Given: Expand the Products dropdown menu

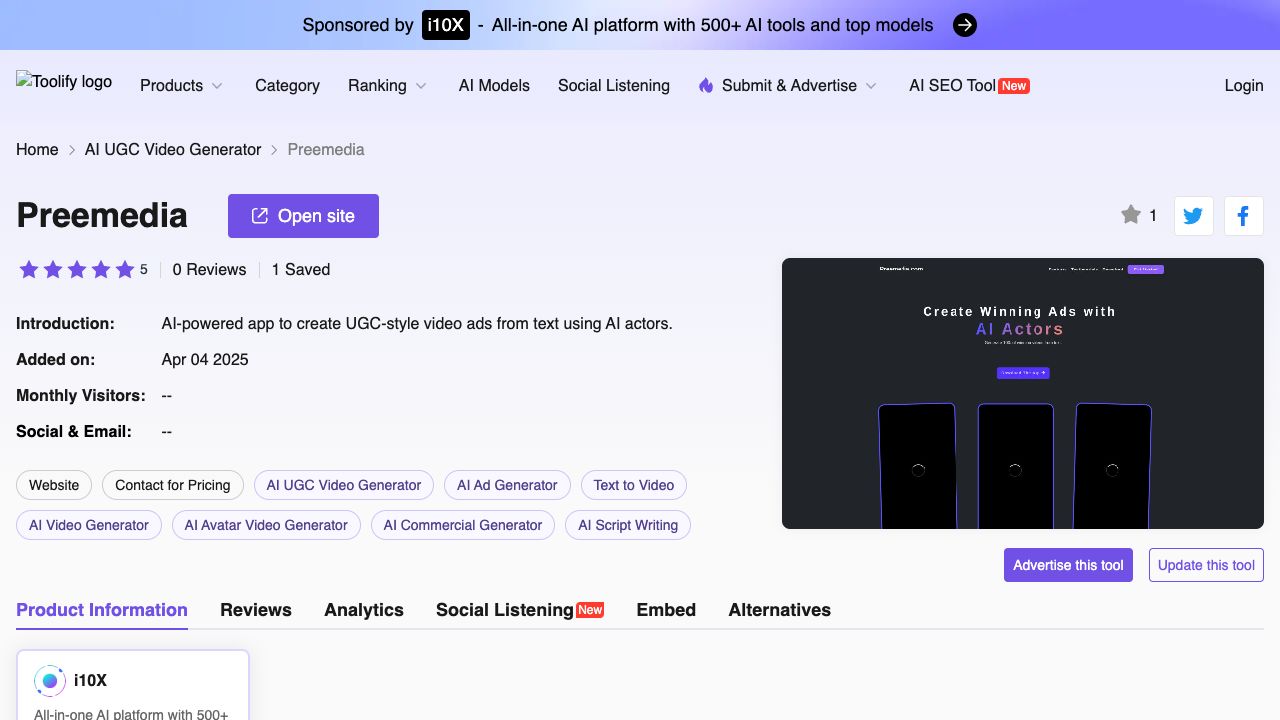Looking at the screenshot, I should click(x=181, y=86).
